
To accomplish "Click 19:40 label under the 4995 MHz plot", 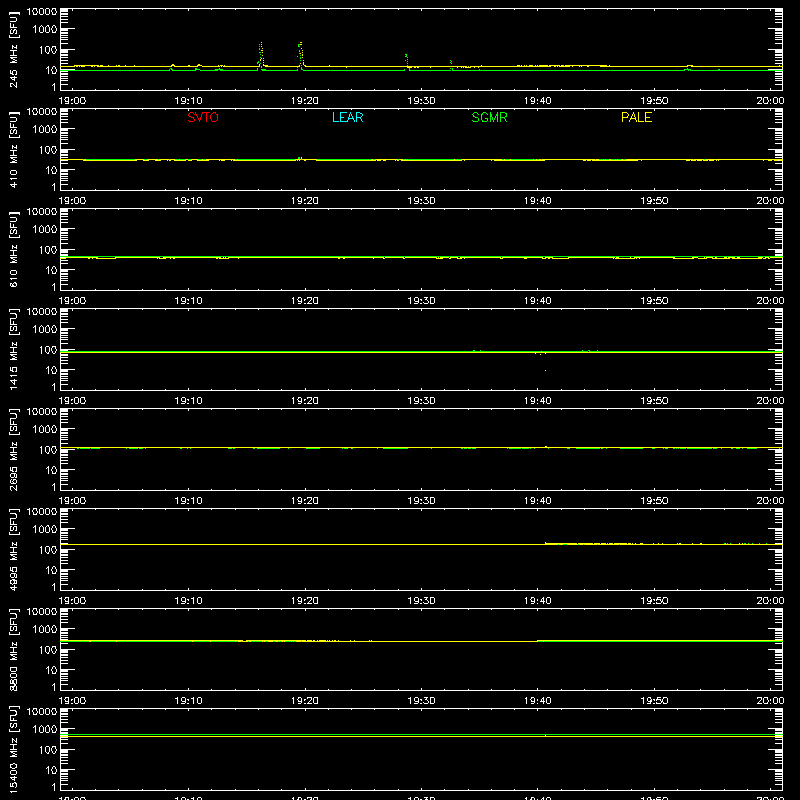I will click(x=538, y=601).
